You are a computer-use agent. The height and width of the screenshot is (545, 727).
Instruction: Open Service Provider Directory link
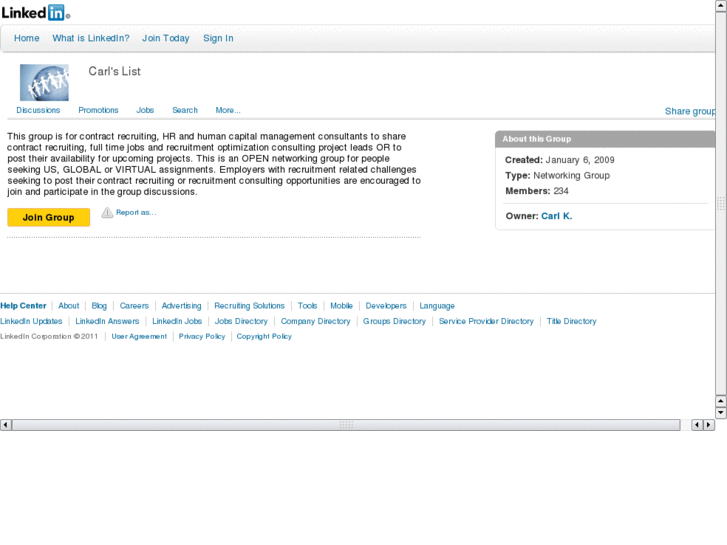[486, 321]
